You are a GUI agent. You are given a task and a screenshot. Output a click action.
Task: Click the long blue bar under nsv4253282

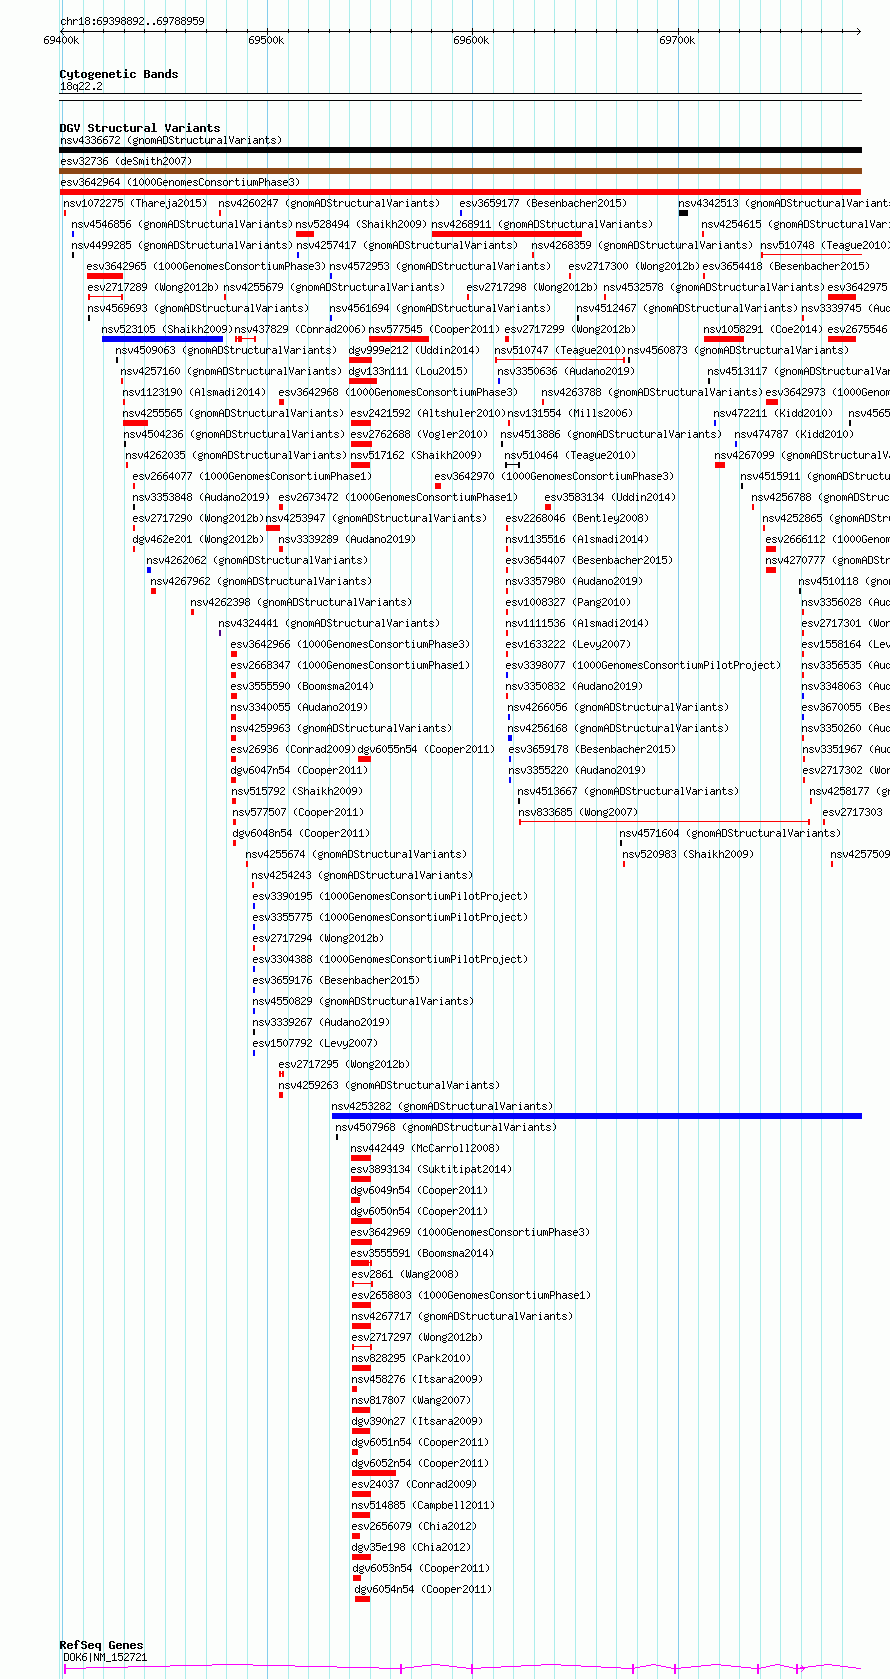pyautogui.click(x=596, y=1116)
